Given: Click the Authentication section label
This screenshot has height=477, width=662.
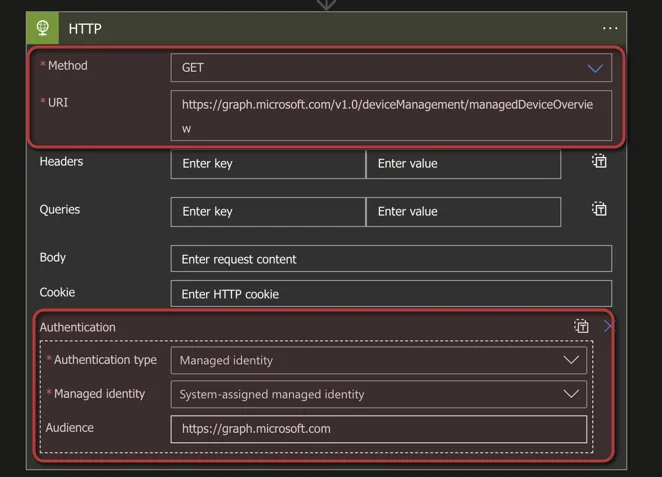Looking at the screenshot, I should tap(77, 327).
